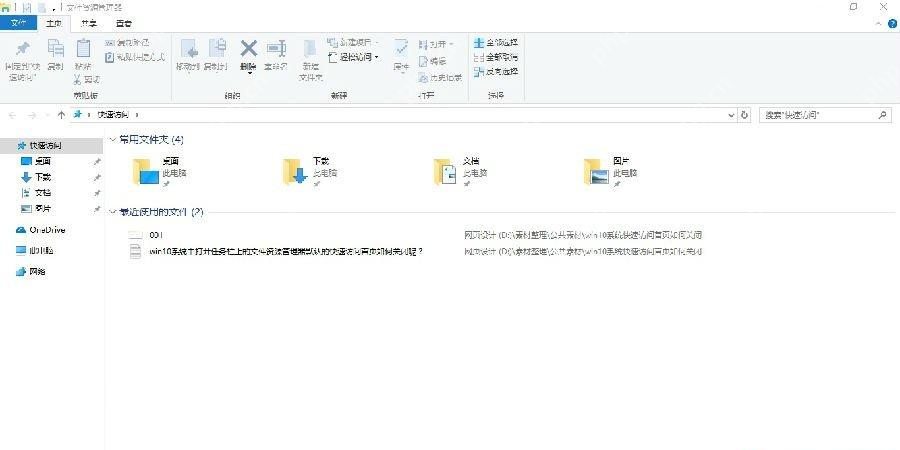Click the 搜索"快速访问" search box

(825, 115)
